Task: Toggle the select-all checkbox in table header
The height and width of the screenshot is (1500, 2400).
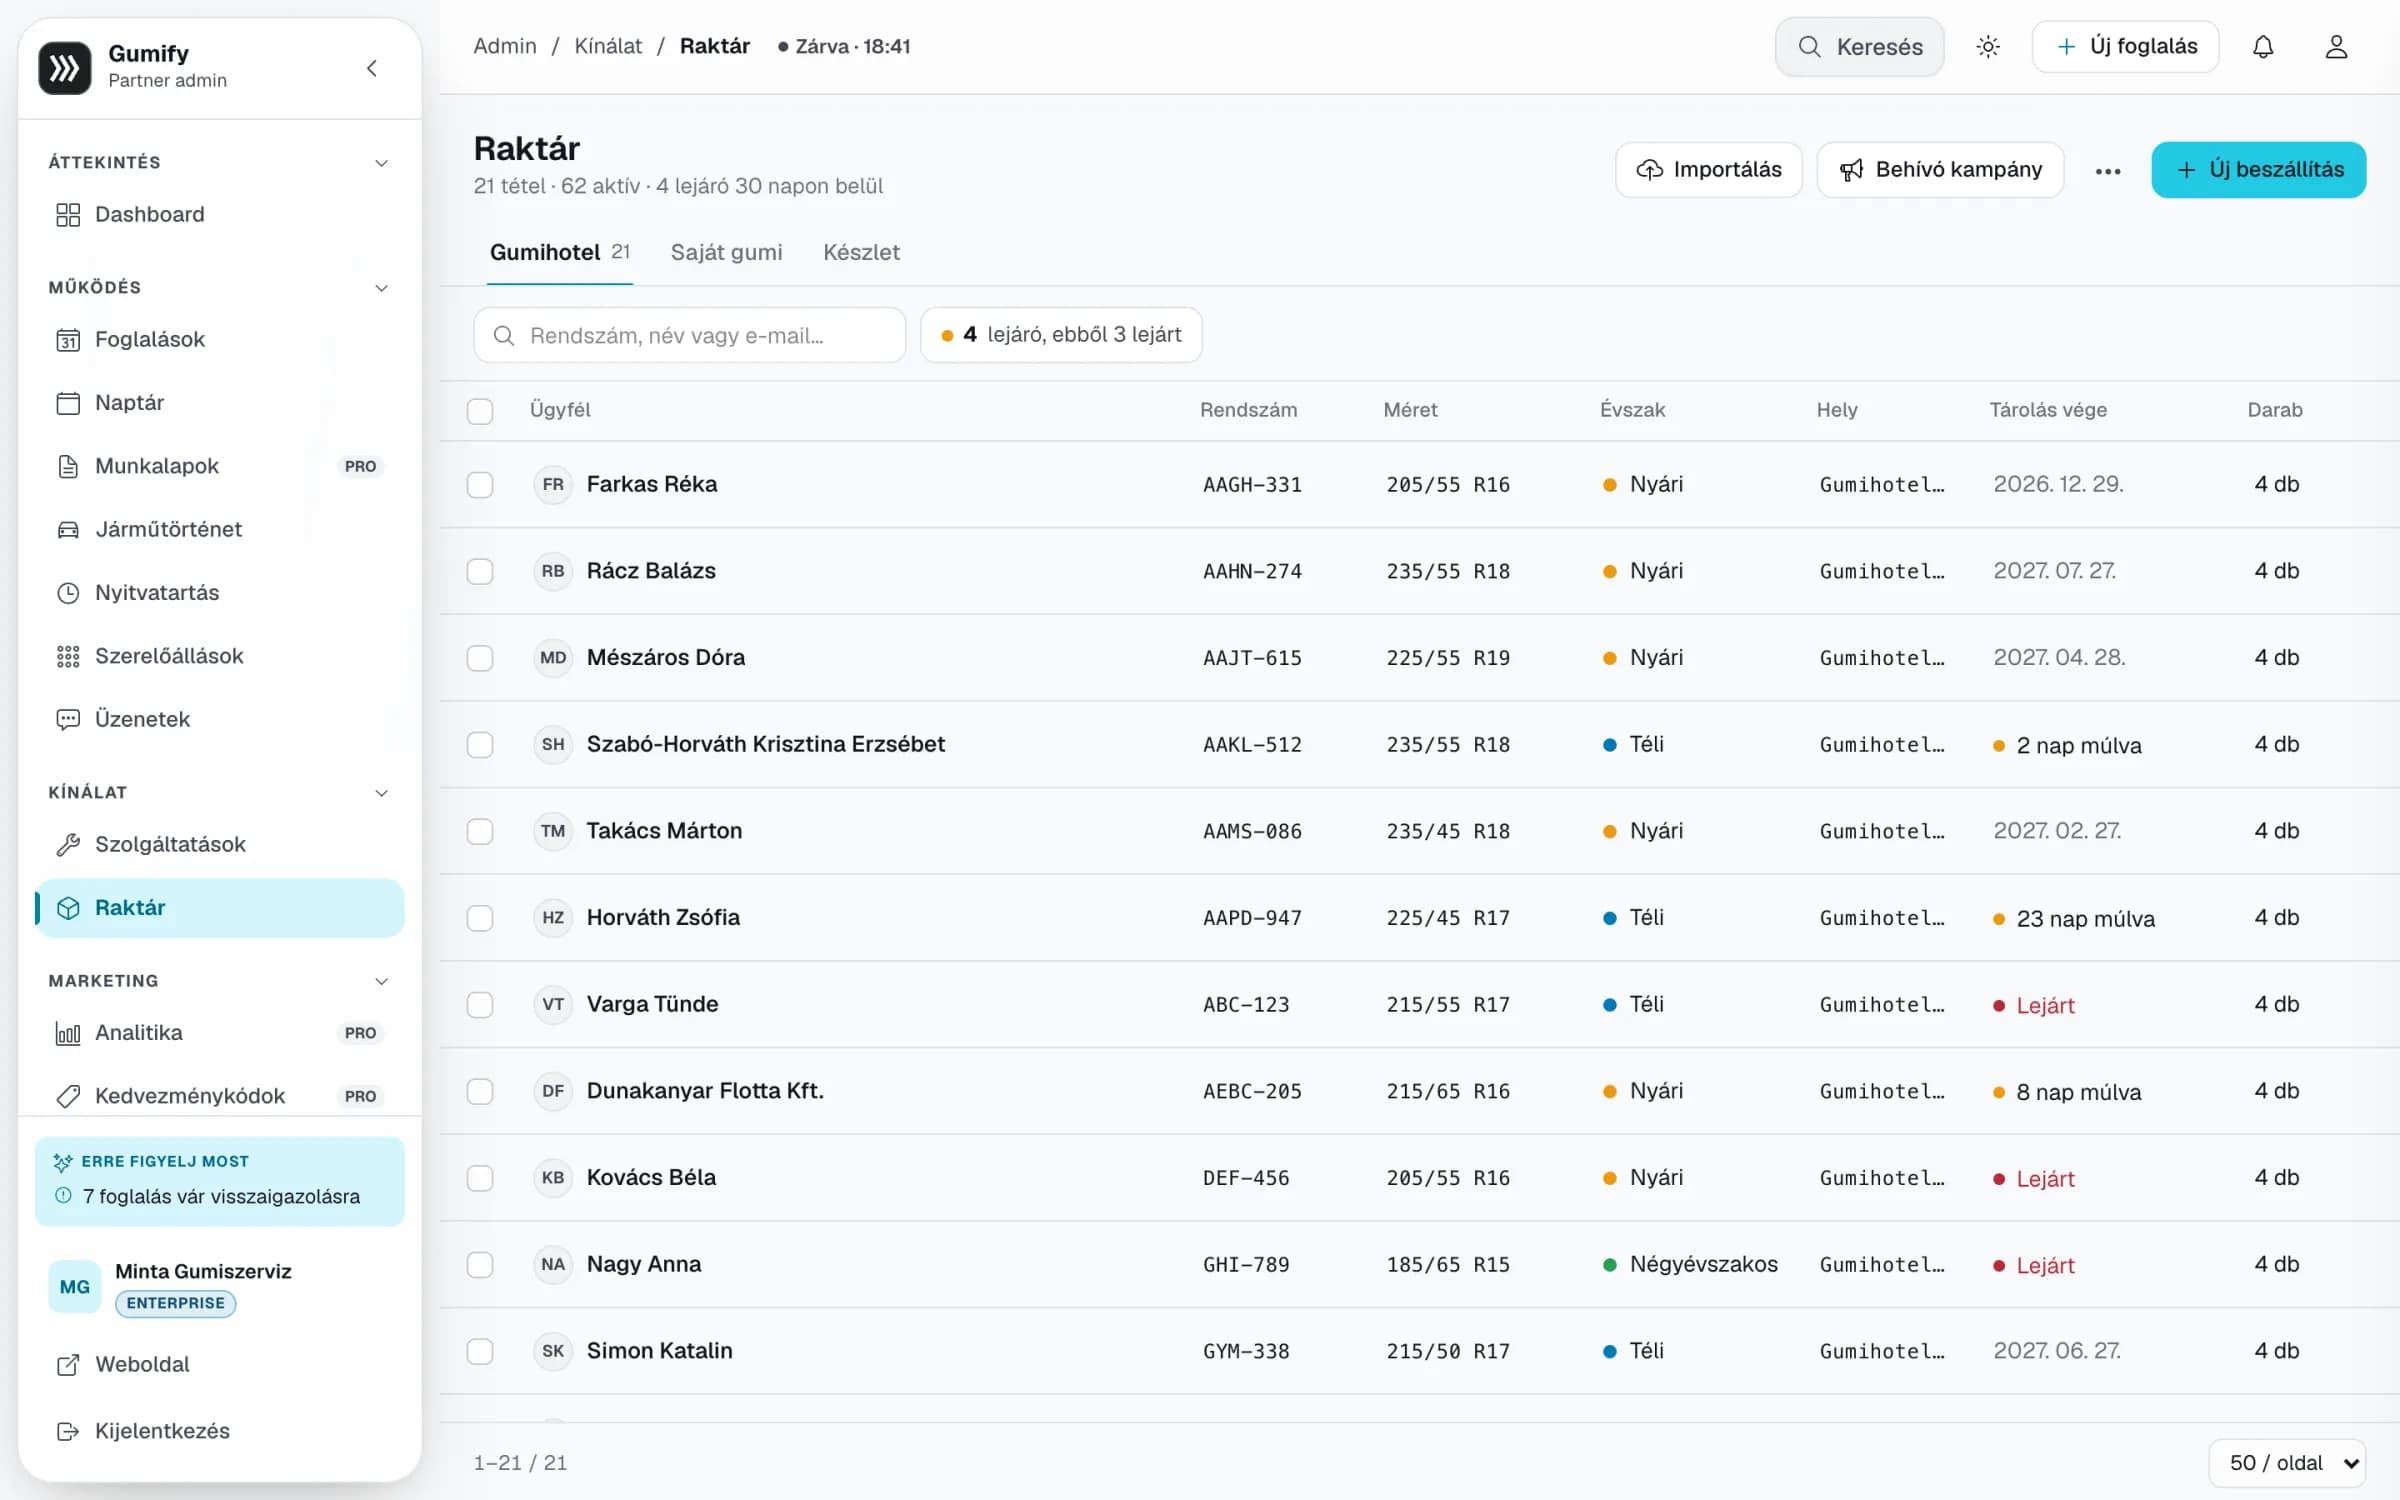Action: (480, 410)
